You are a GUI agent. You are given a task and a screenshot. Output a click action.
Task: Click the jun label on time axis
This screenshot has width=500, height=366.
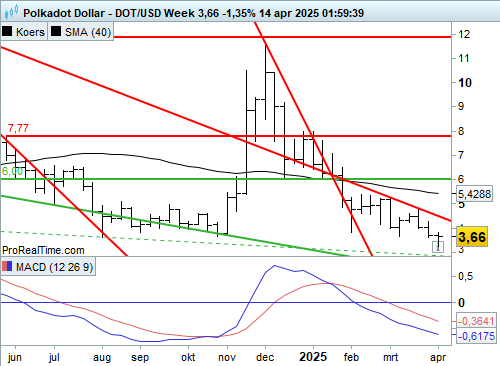click(15, 358)
